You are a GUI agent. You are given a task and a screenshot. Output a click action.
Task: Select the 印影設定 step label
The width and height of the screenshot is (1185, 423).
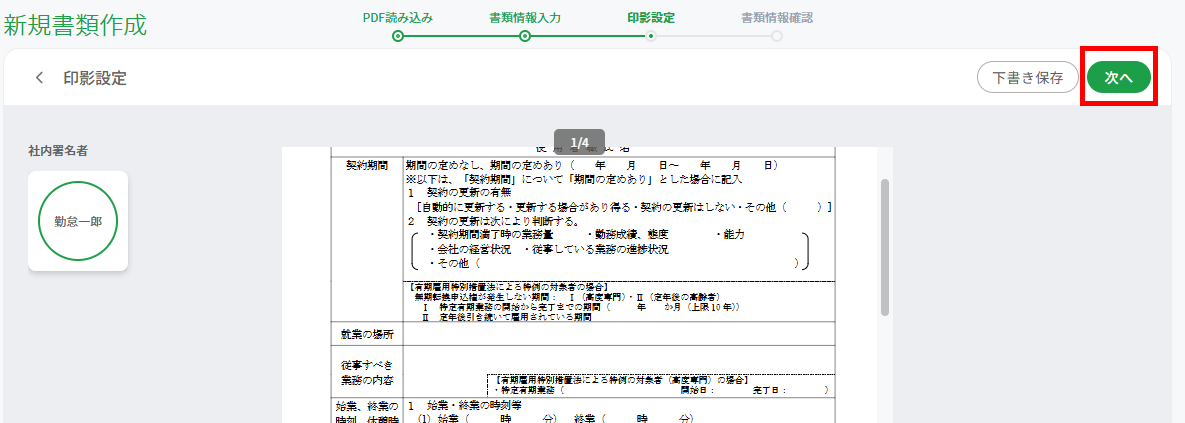point(651,17)
